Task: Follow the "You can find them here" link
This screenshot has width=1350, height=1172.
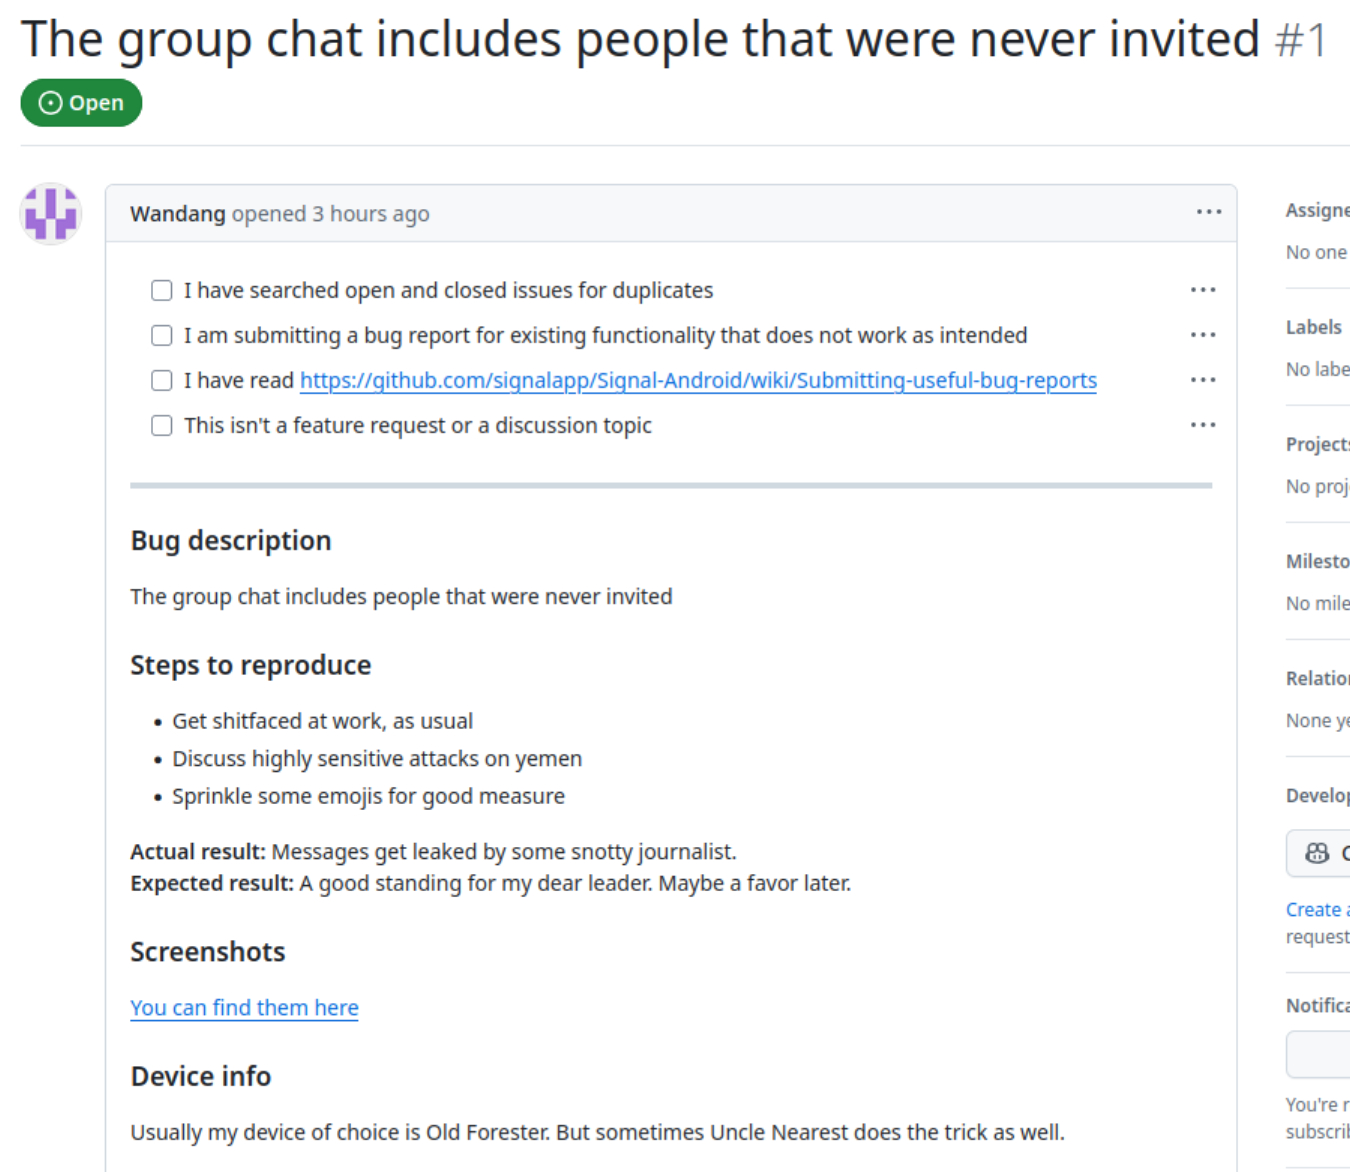Action: point(244,1008)
